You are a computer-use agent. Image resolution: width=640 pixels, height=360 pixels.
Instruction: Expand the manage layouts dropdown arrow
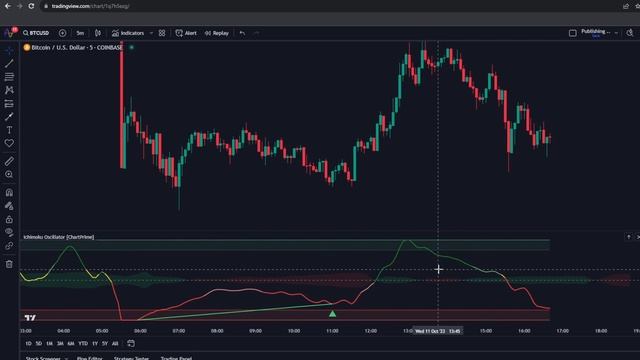coord(616,33)
